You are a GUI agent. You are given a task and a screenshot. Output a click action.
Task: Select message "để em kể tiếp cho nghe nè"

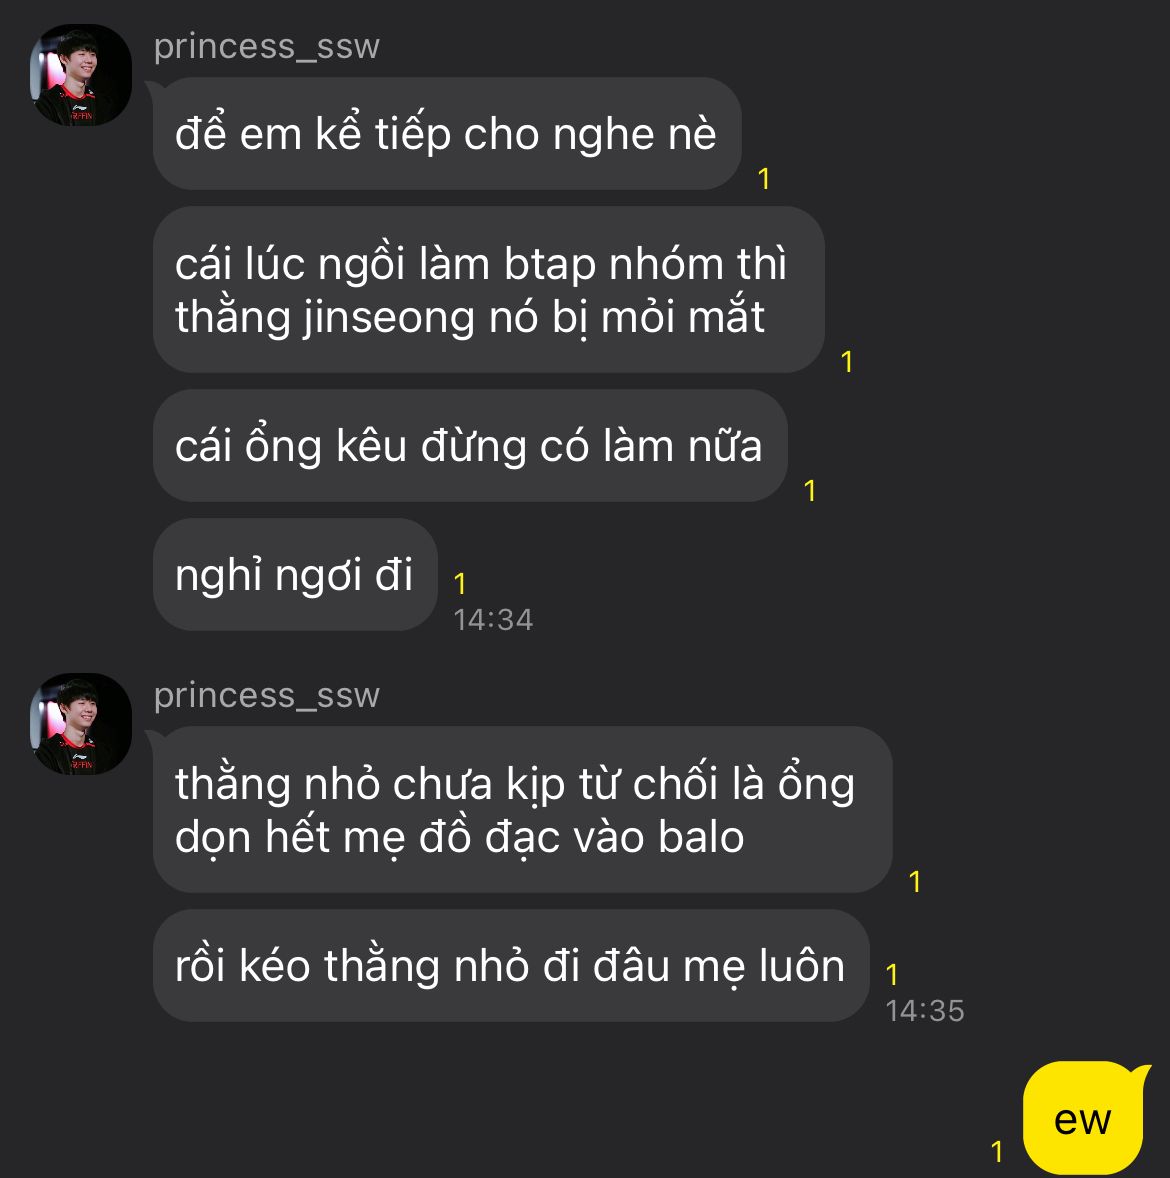click(x=447, y=134)
